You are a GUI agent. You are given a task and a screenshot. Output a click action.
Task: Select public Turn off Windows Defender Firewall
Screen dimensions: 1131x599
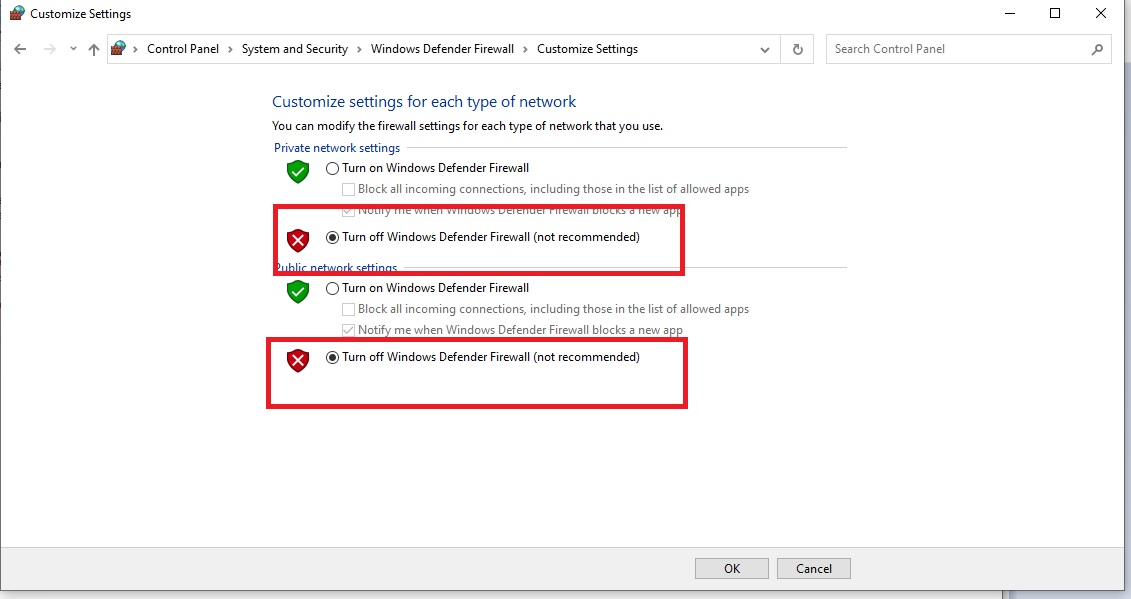(333, 357)
